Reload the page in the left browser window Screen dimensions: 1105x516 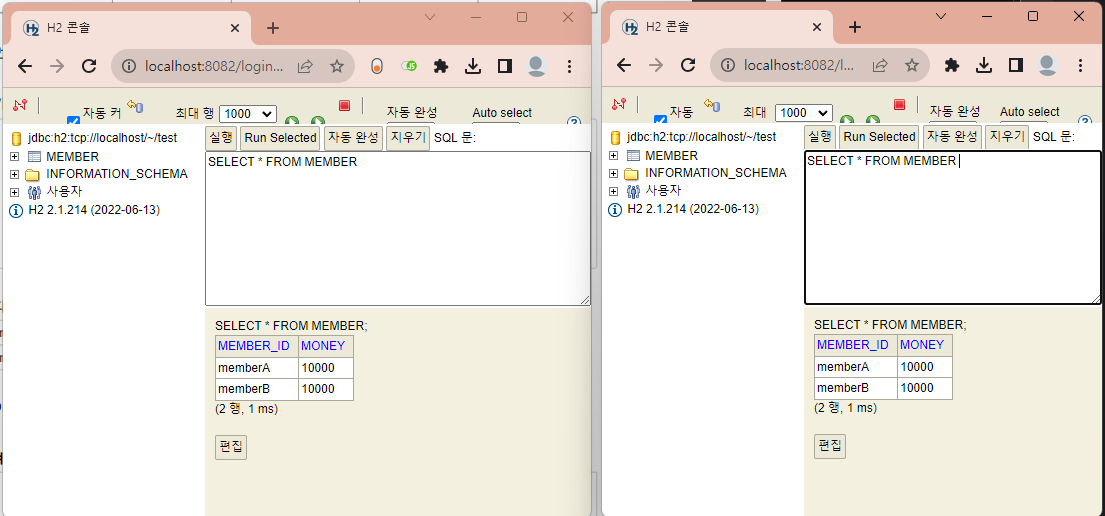click(x=89, y=66)
